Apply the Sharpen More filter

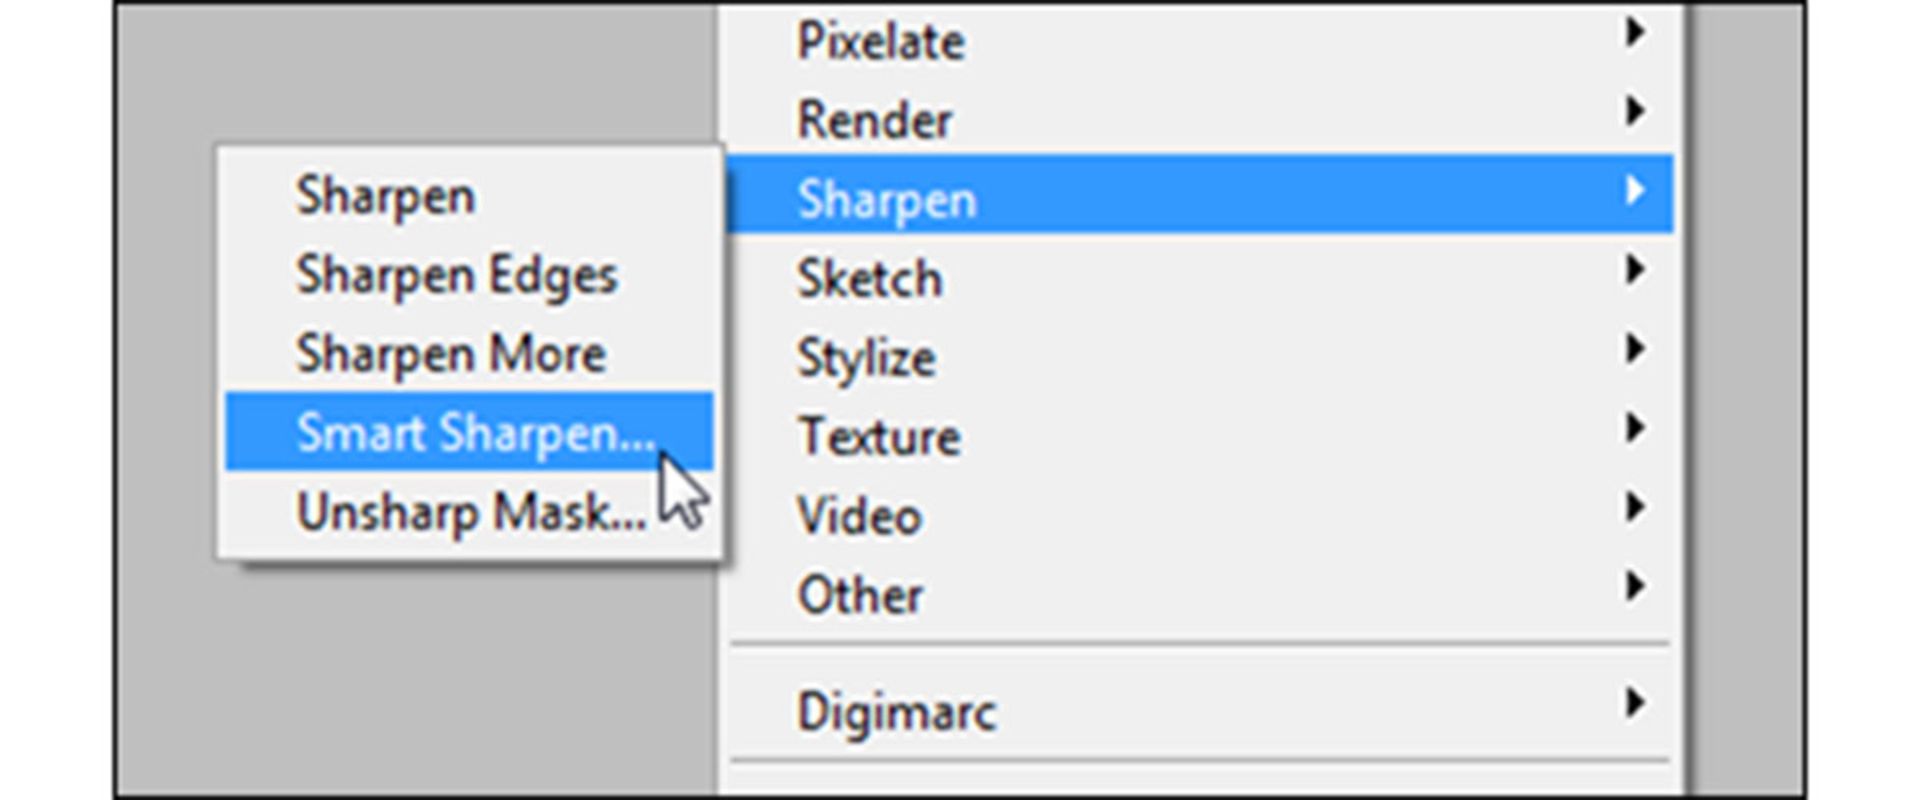point(469,353)
